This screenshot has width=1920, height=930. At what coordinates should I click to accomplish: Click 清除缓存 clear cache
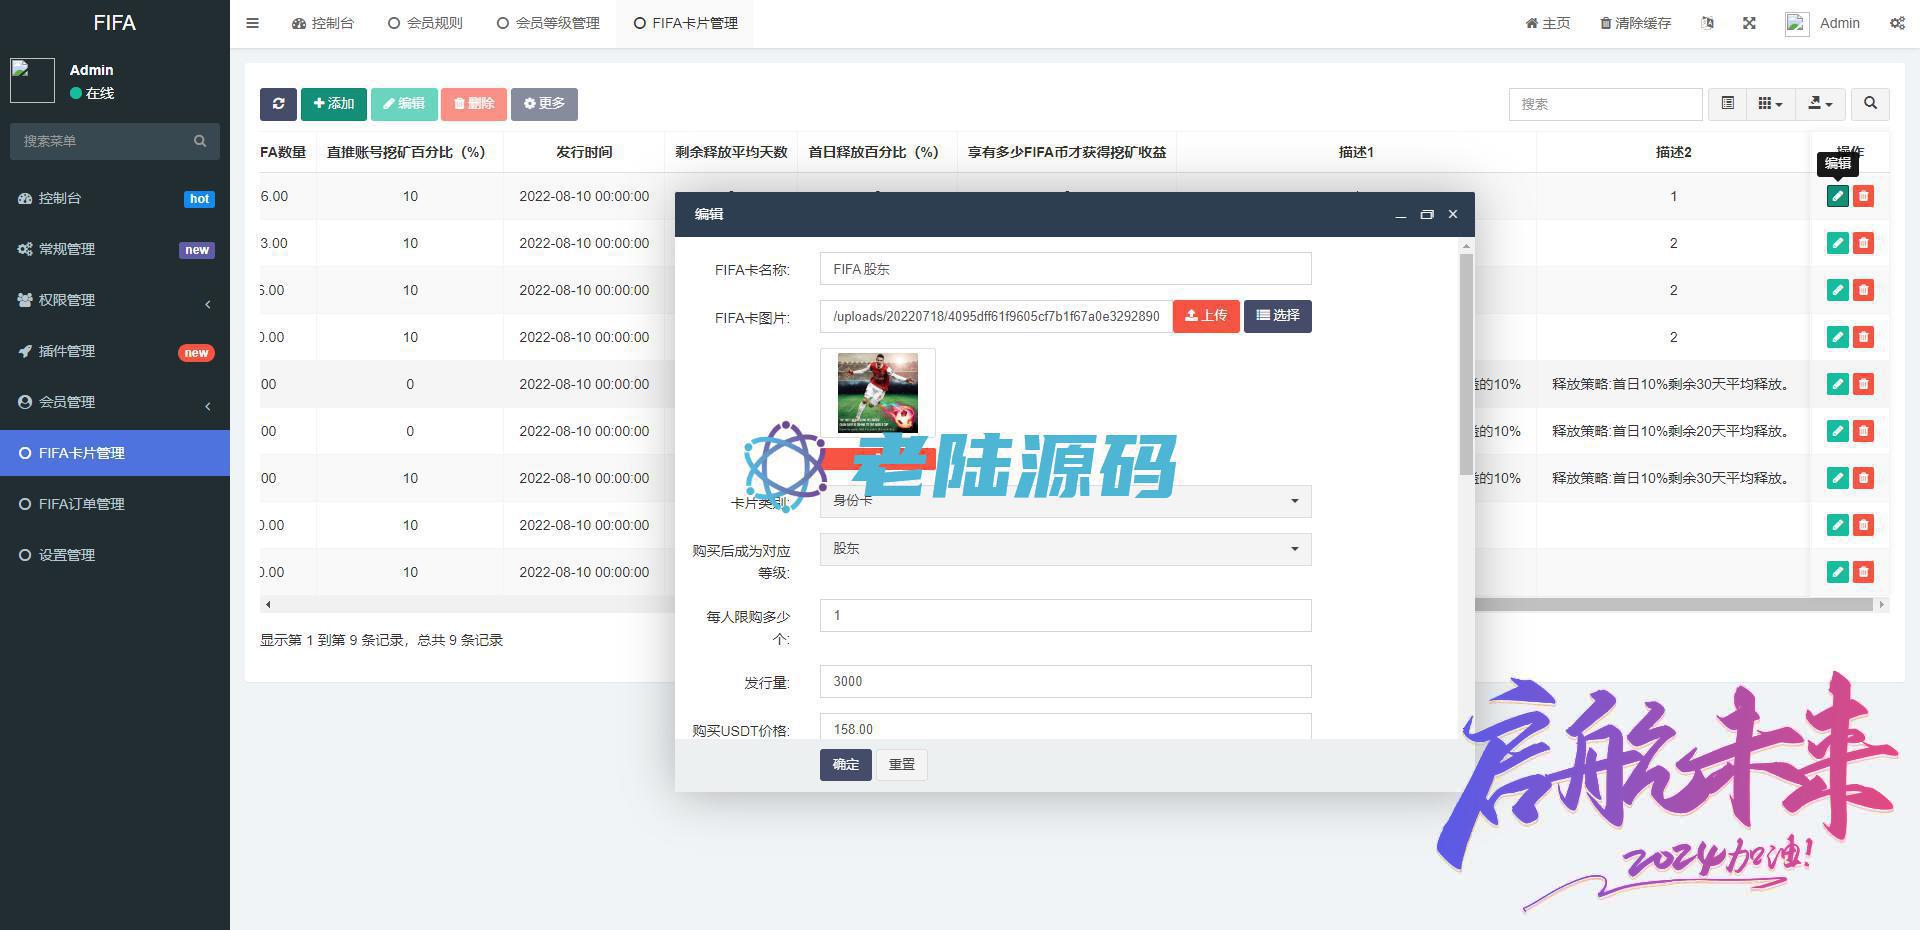tap(1635, 23)
